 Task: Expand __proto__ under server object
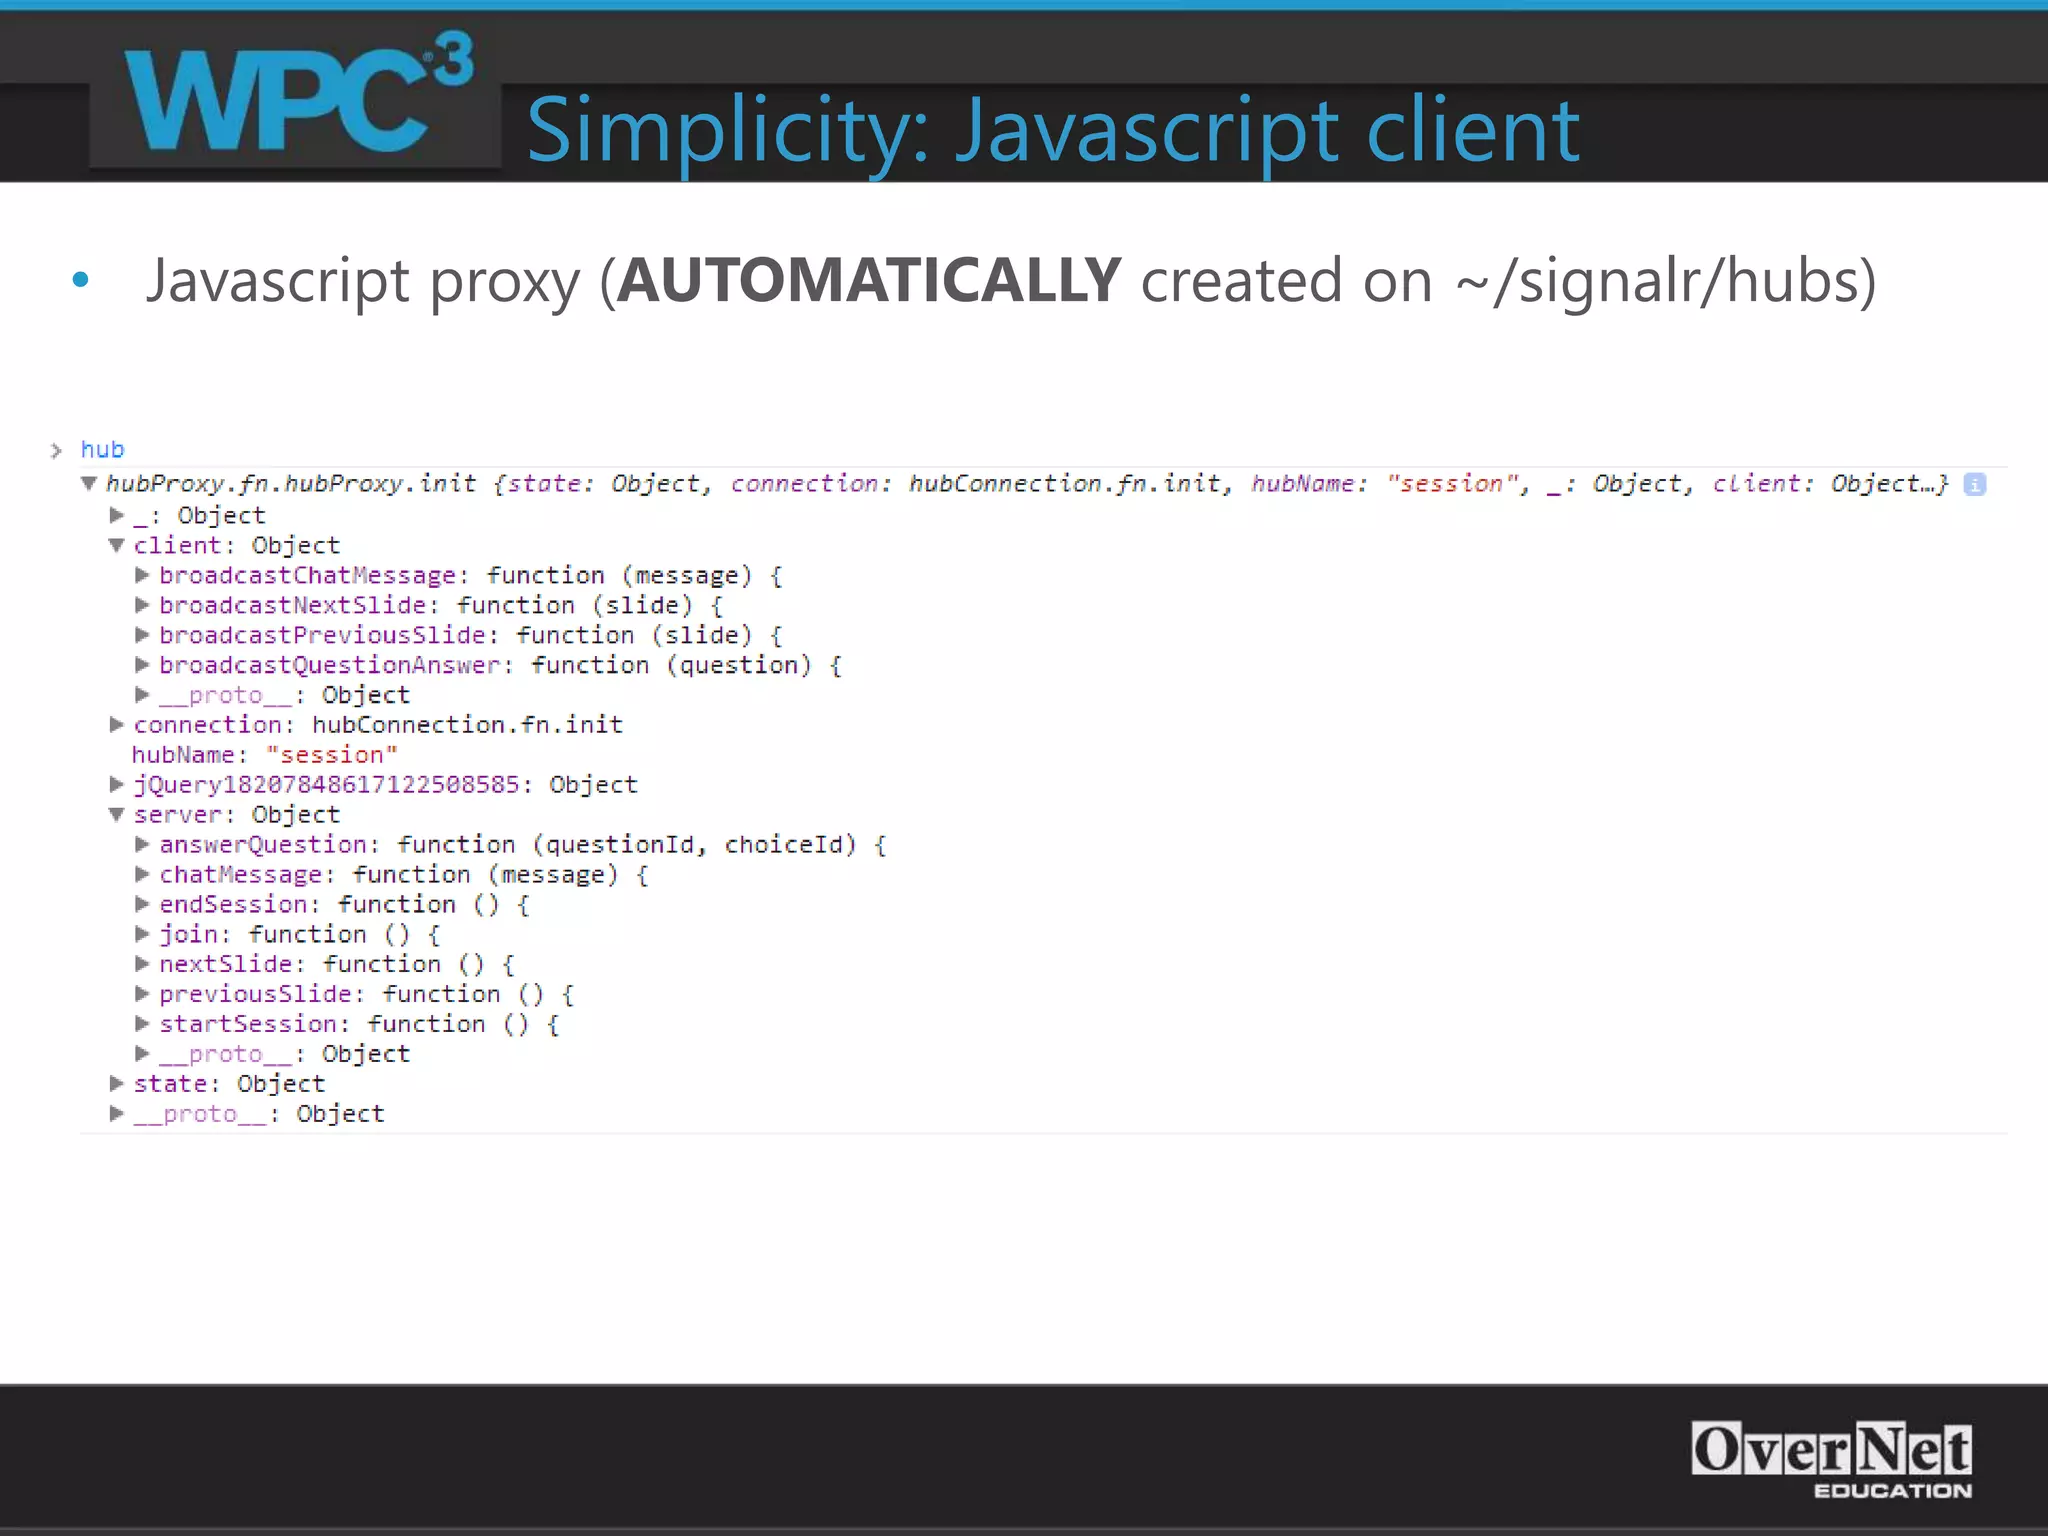(x=142, y=1053)
